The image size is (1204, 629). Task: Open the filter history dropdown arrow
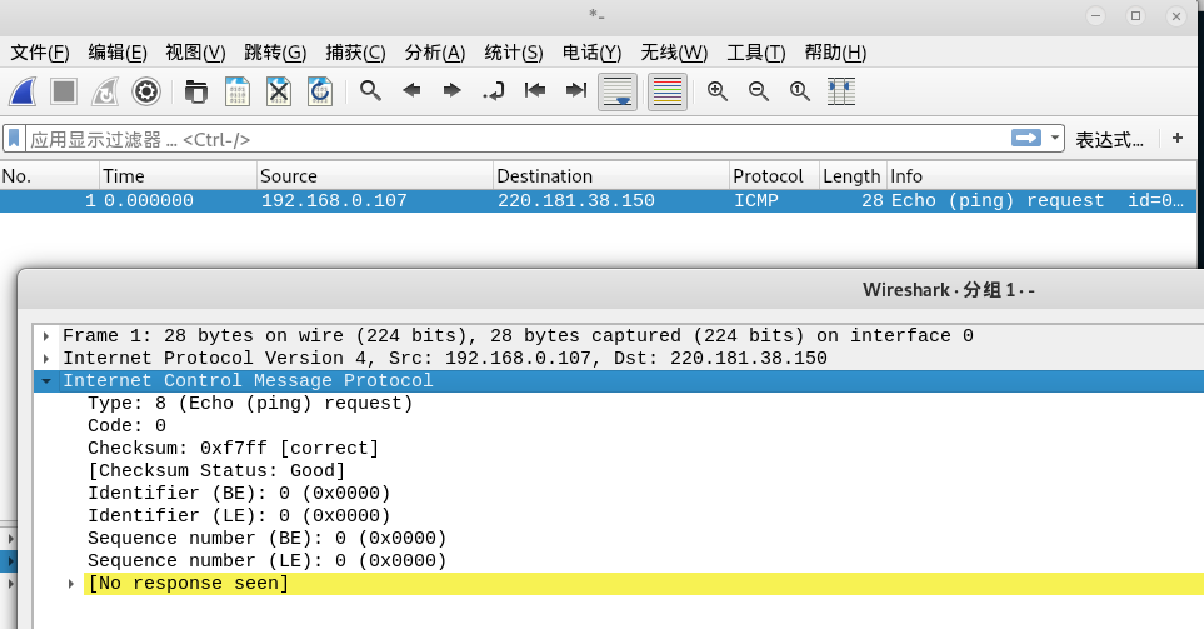pyautogui.click(x=1055, y=138)
